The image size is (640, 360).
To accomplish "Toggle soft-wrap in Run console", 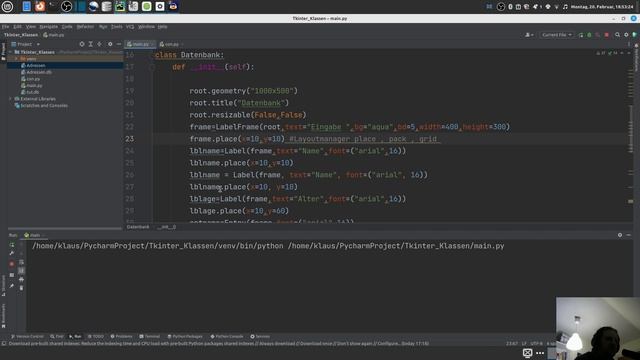I will click(x=21, y=262).
